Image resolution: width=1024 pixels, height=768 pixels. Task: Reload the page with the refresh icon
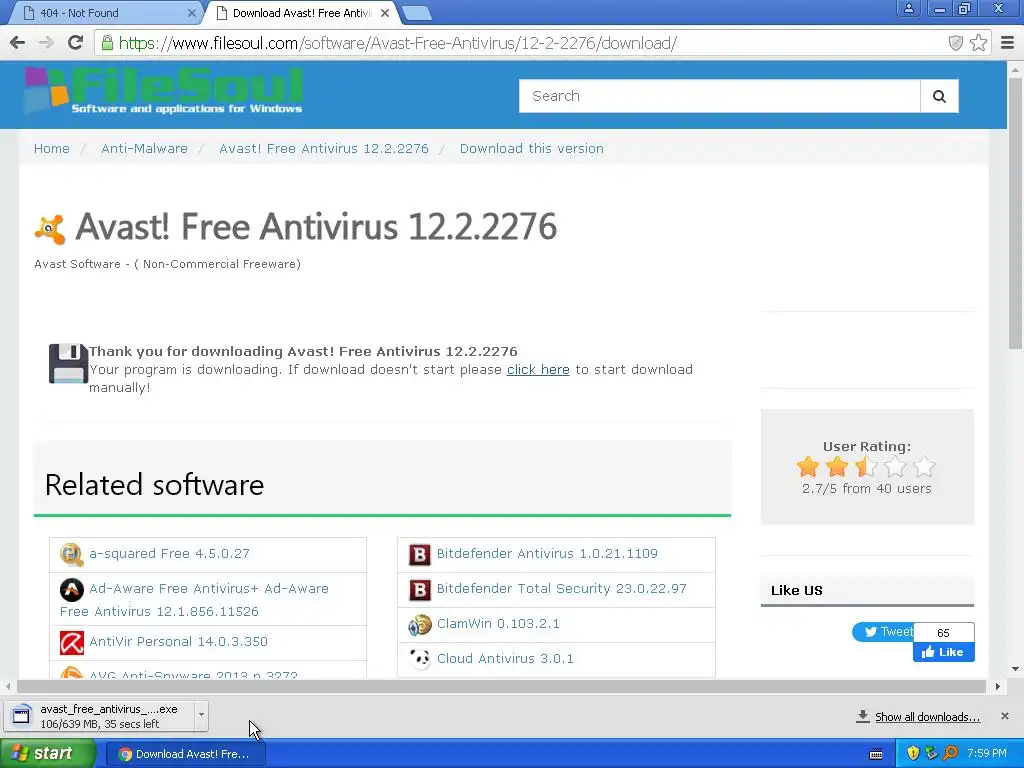(75, 43)
